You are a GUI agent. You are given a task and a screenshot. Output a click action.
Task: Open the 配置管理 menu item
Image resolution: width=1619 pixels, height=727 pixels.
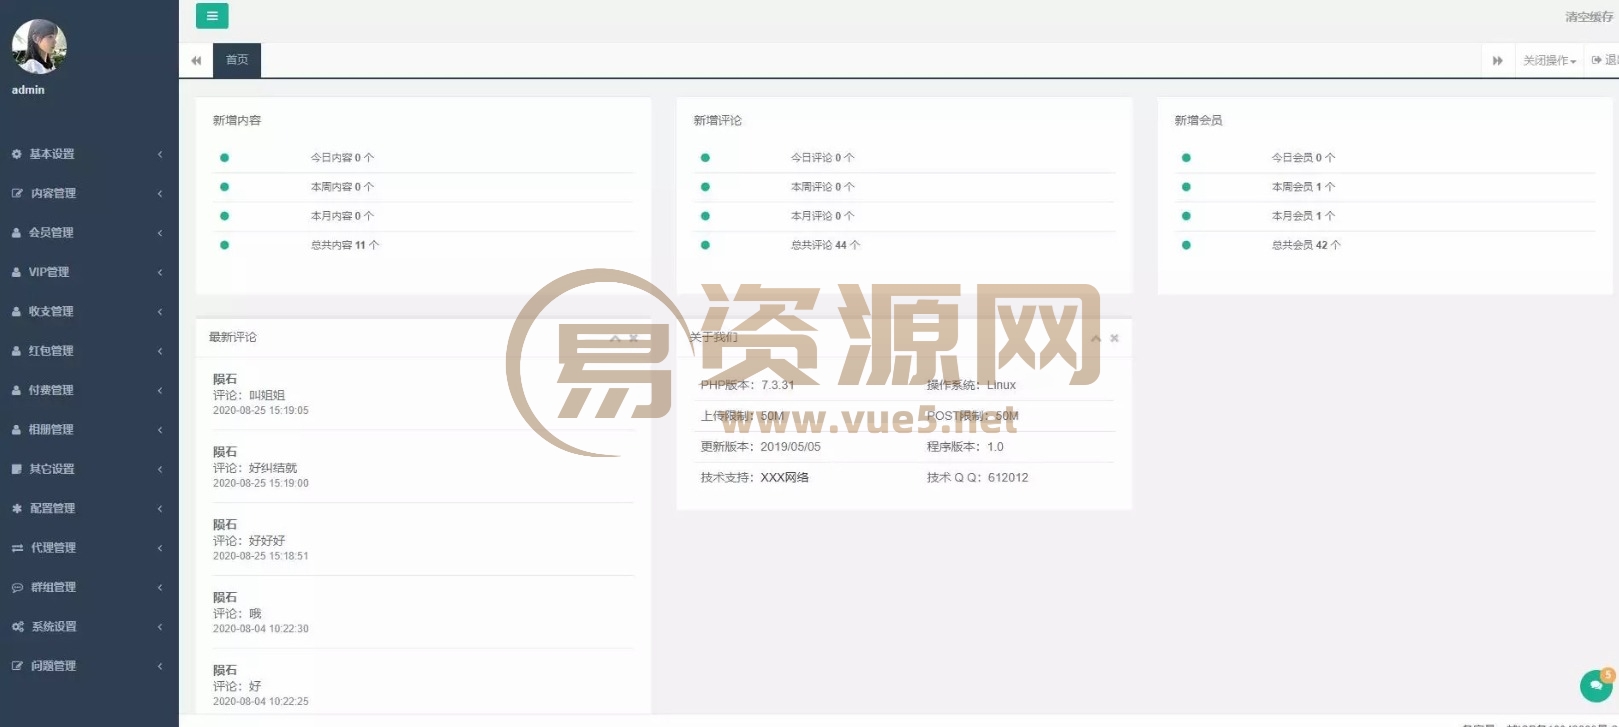89,509
